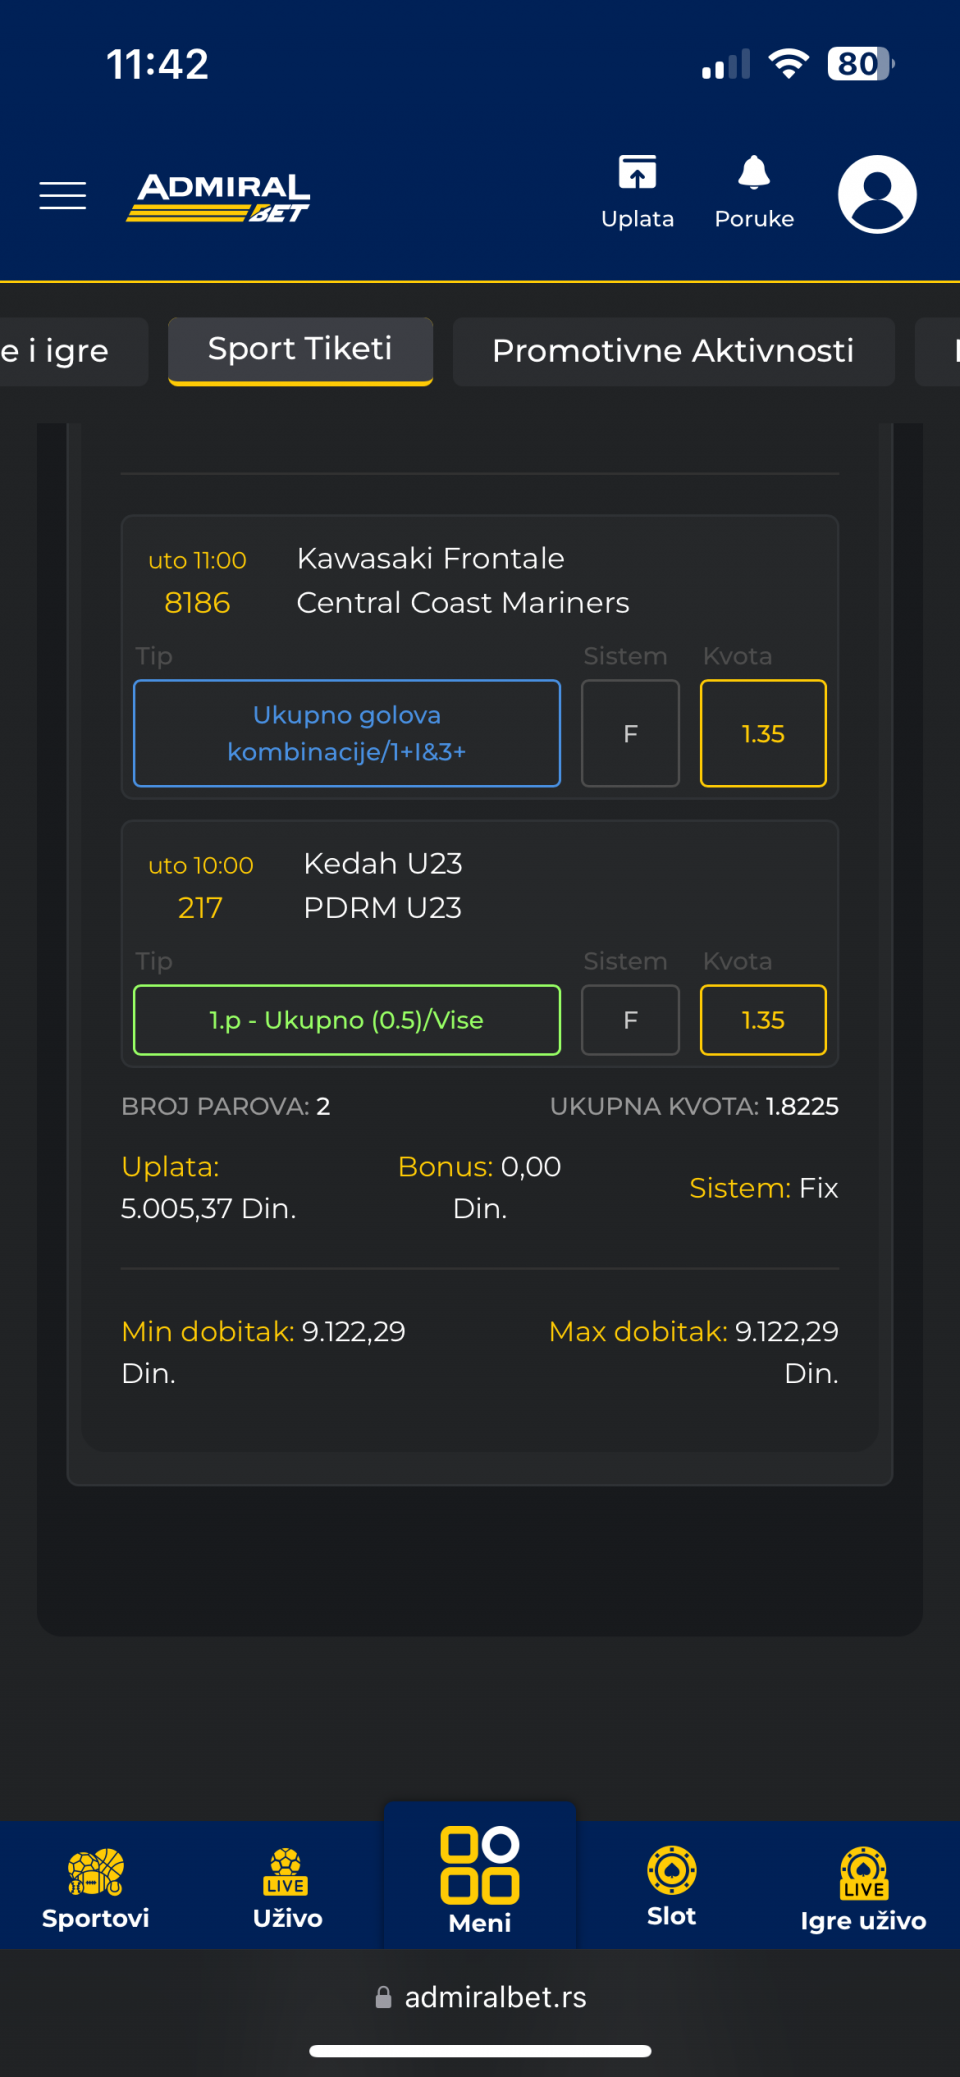Tap the 1.p - Ukupno (0.5)/Vise tip
This screenshot has height=2077, width=960.
(346, 1020)
